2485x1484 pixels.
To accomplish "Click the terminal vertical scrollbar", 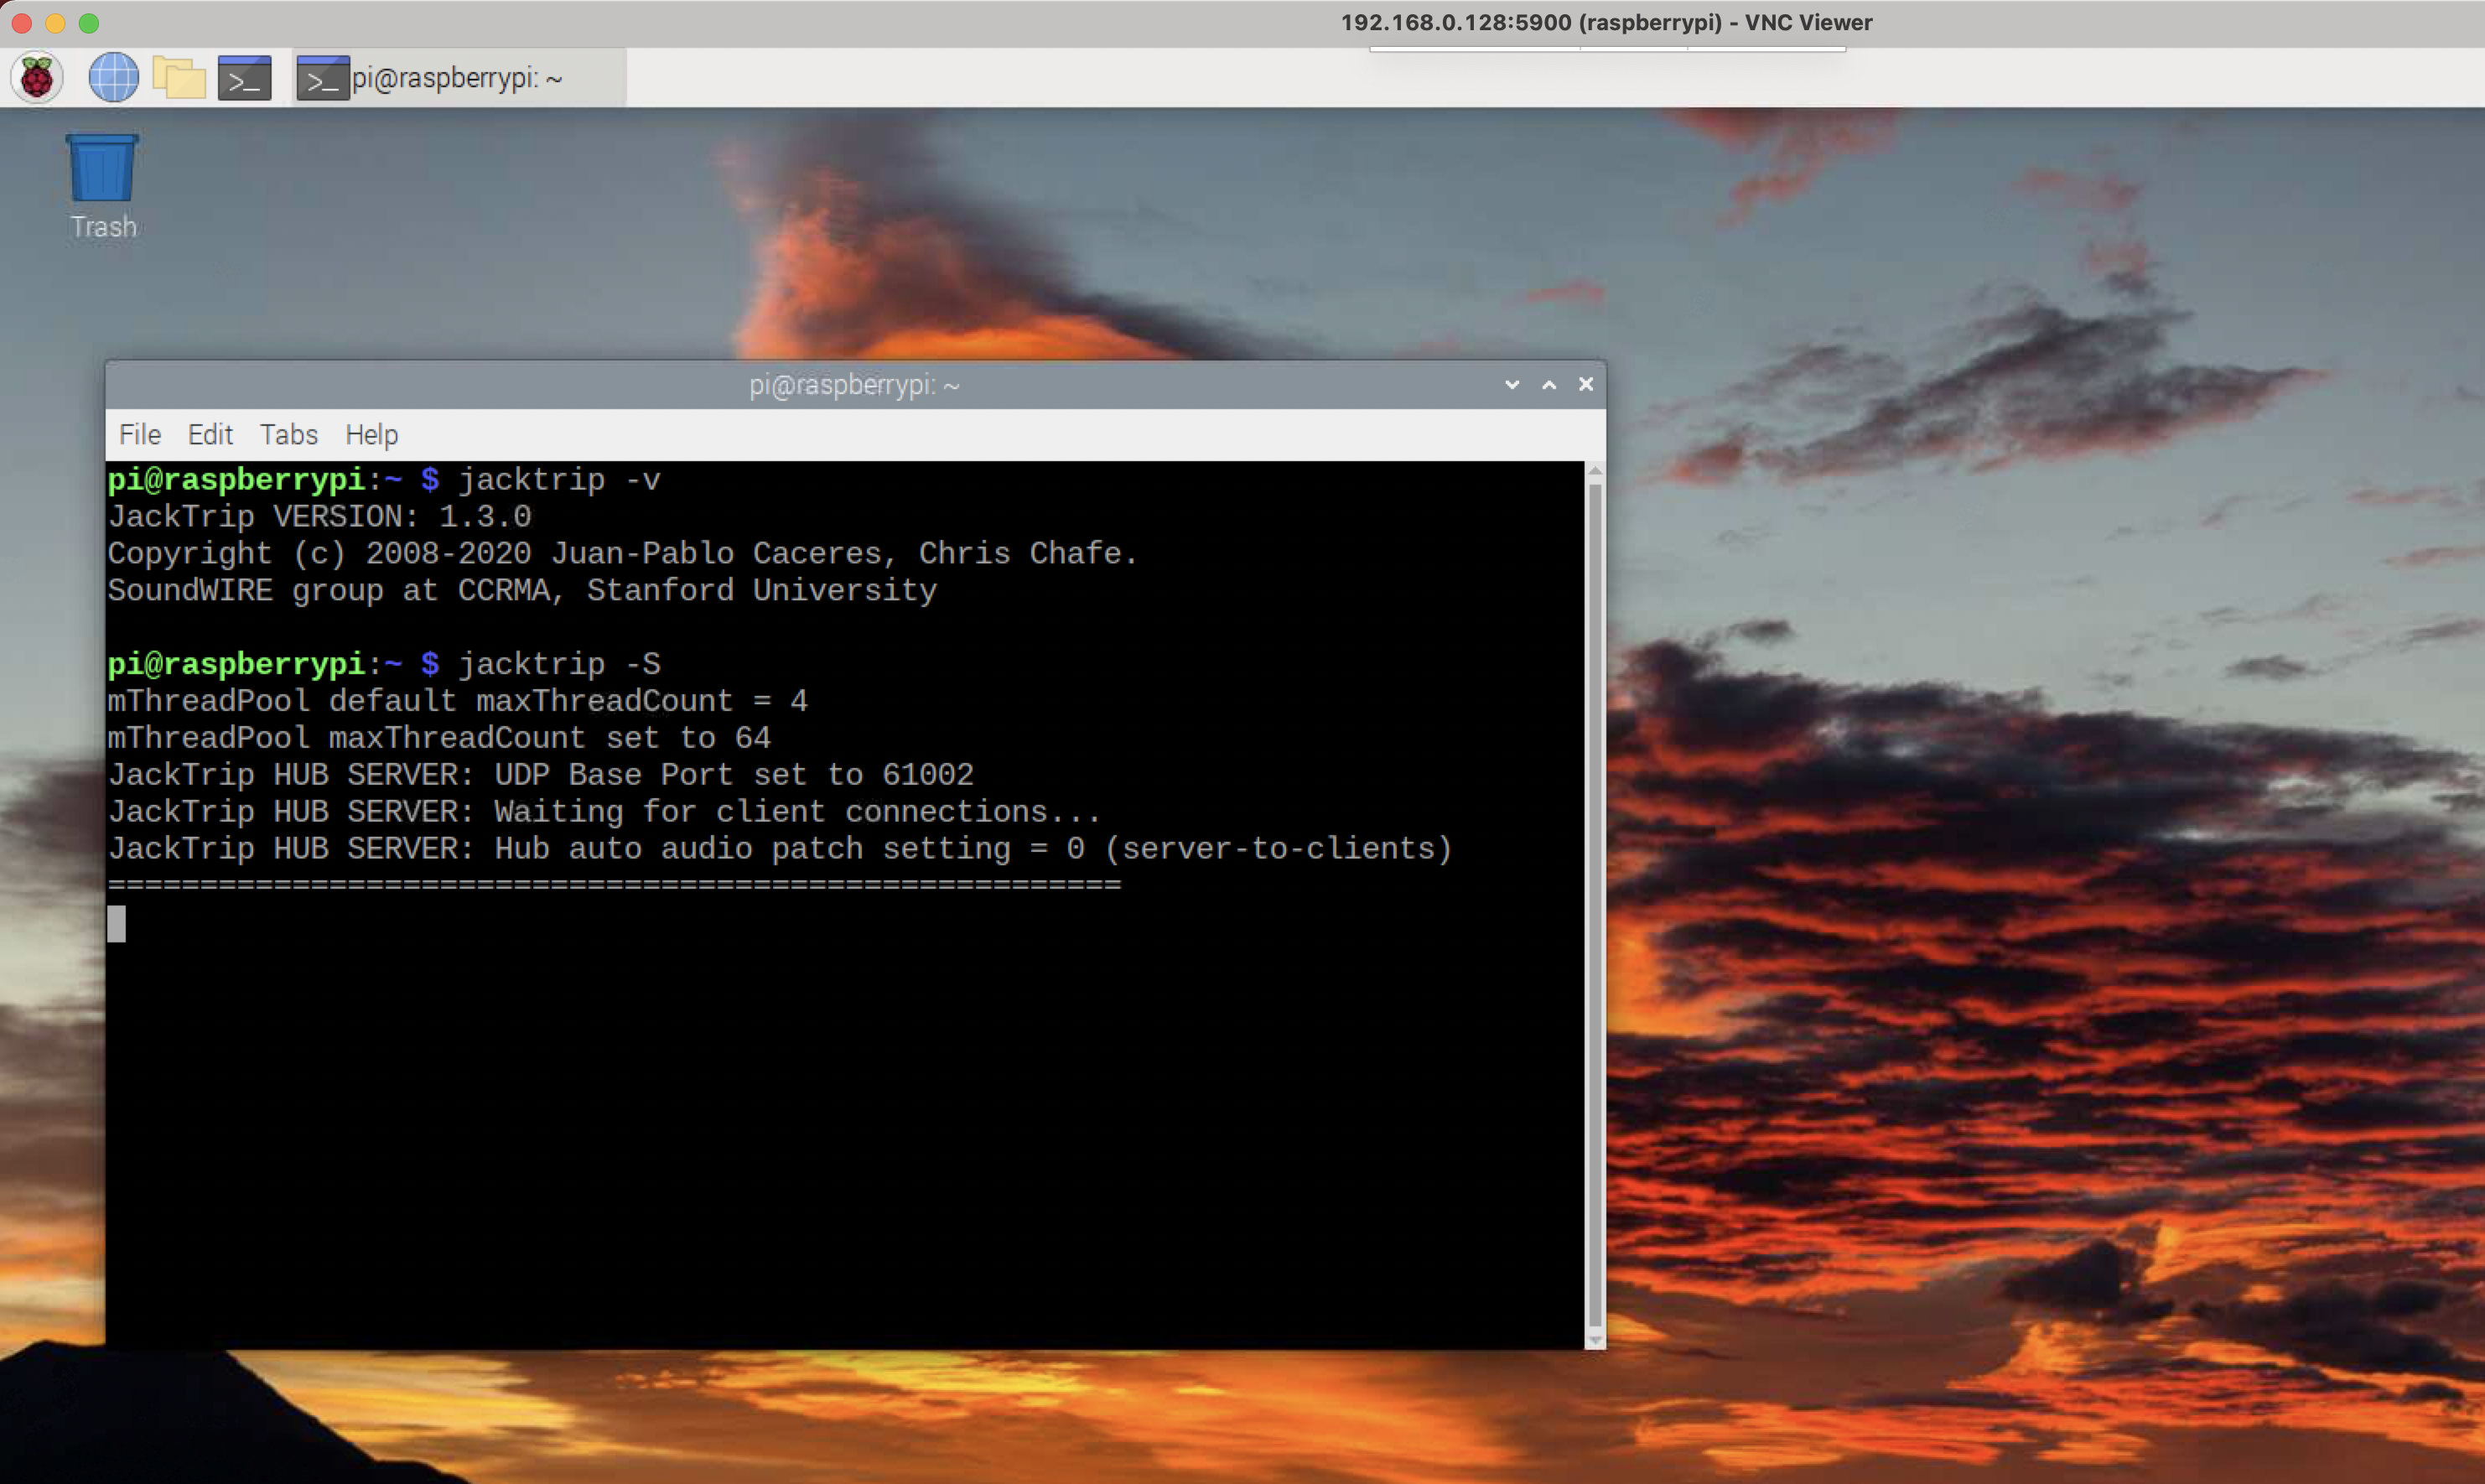I will (1595, 905).
